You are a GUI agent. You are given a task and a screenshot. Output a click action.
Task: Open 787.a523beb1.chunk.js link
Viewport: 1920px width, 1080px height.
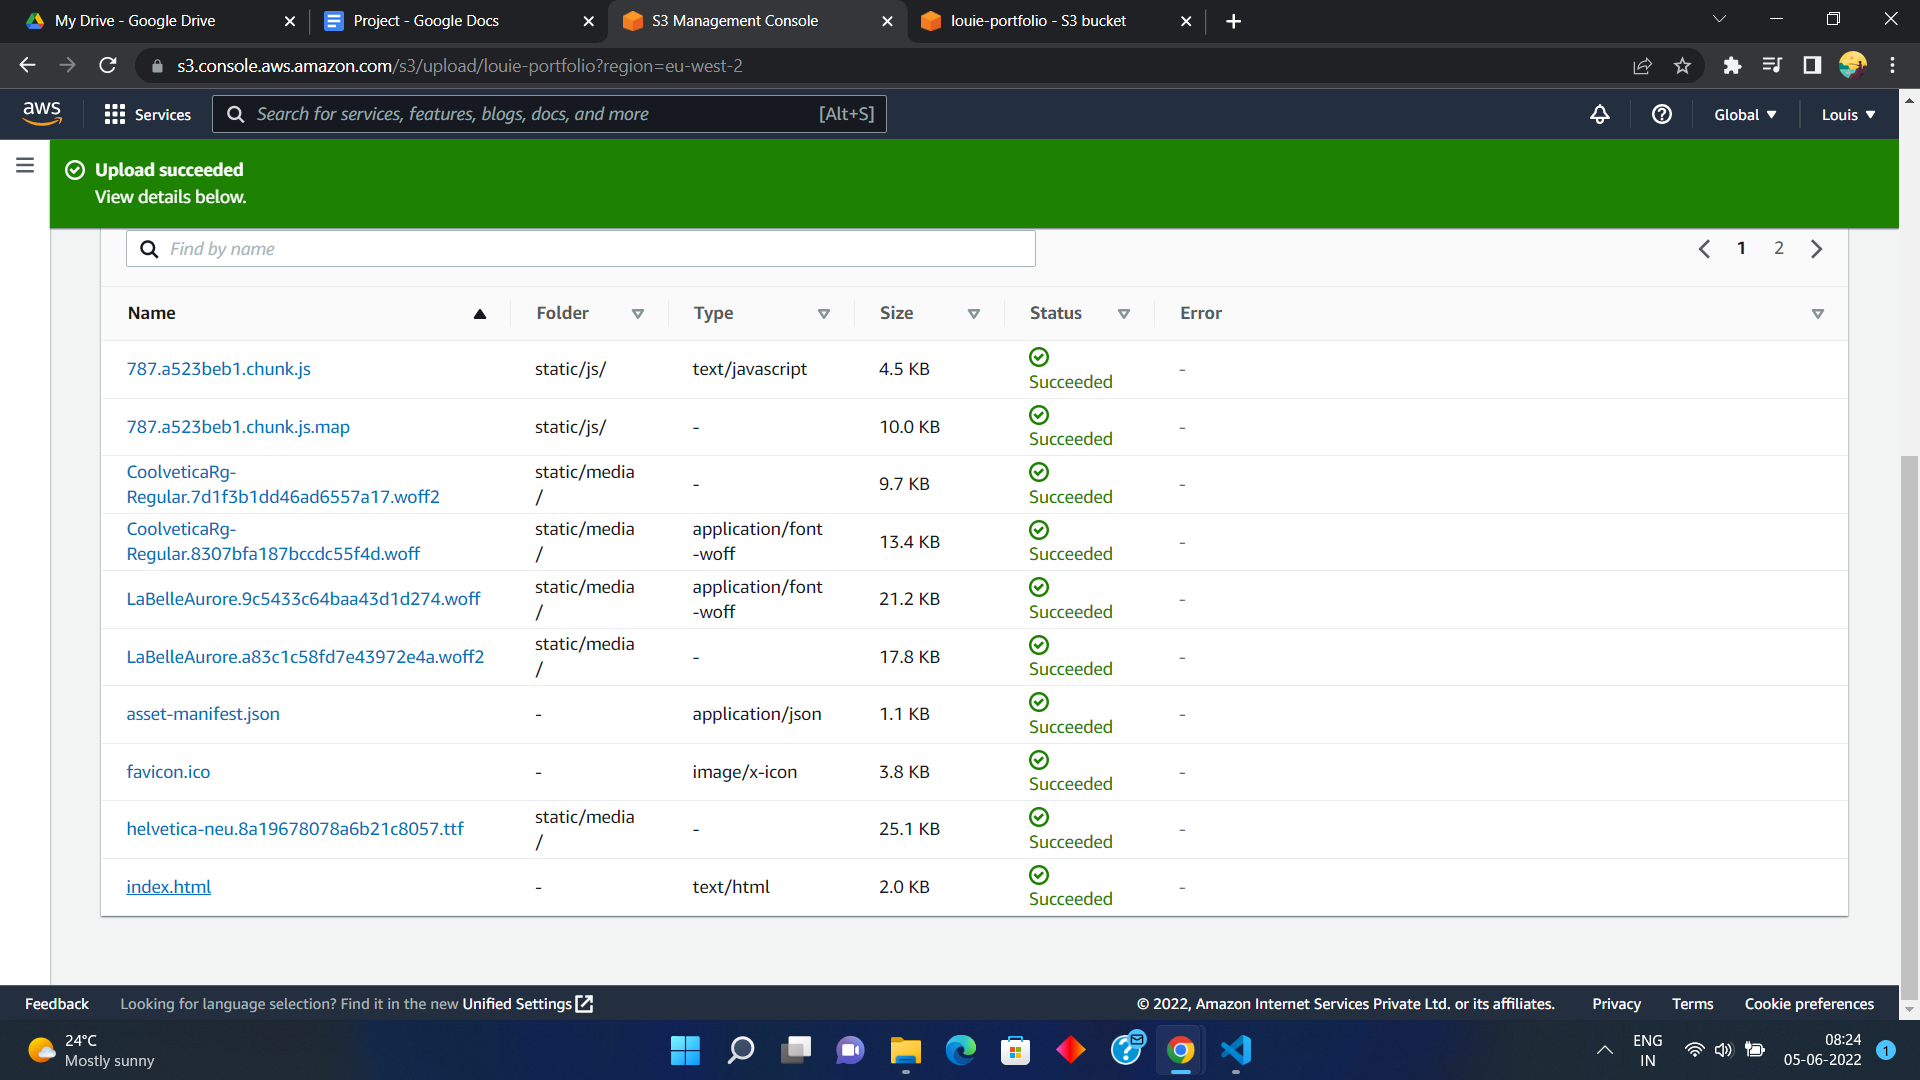pyautogui.click(x=218, y=369)
